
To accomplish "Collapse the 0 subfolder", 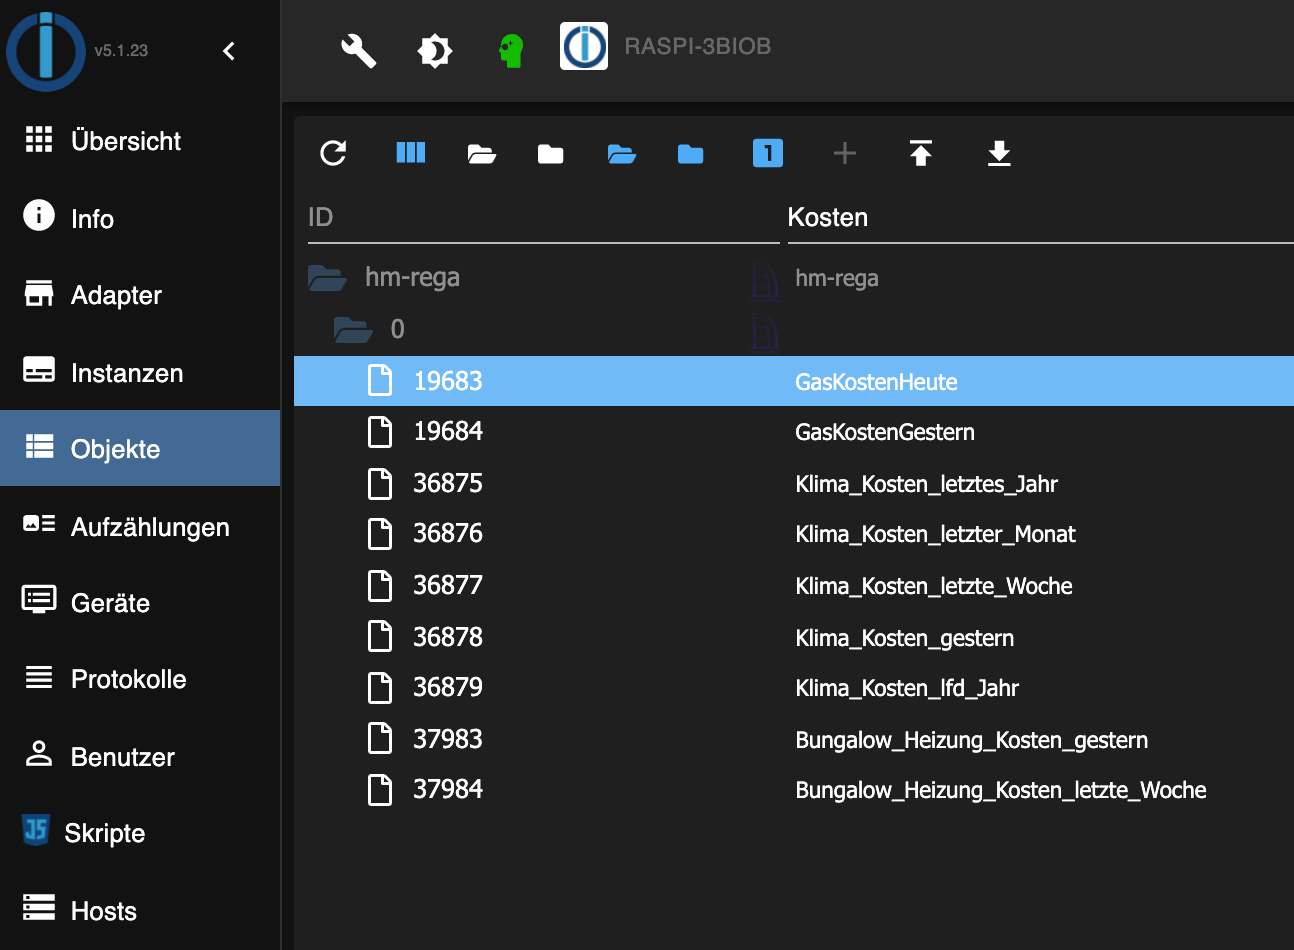I will [353, 329].
